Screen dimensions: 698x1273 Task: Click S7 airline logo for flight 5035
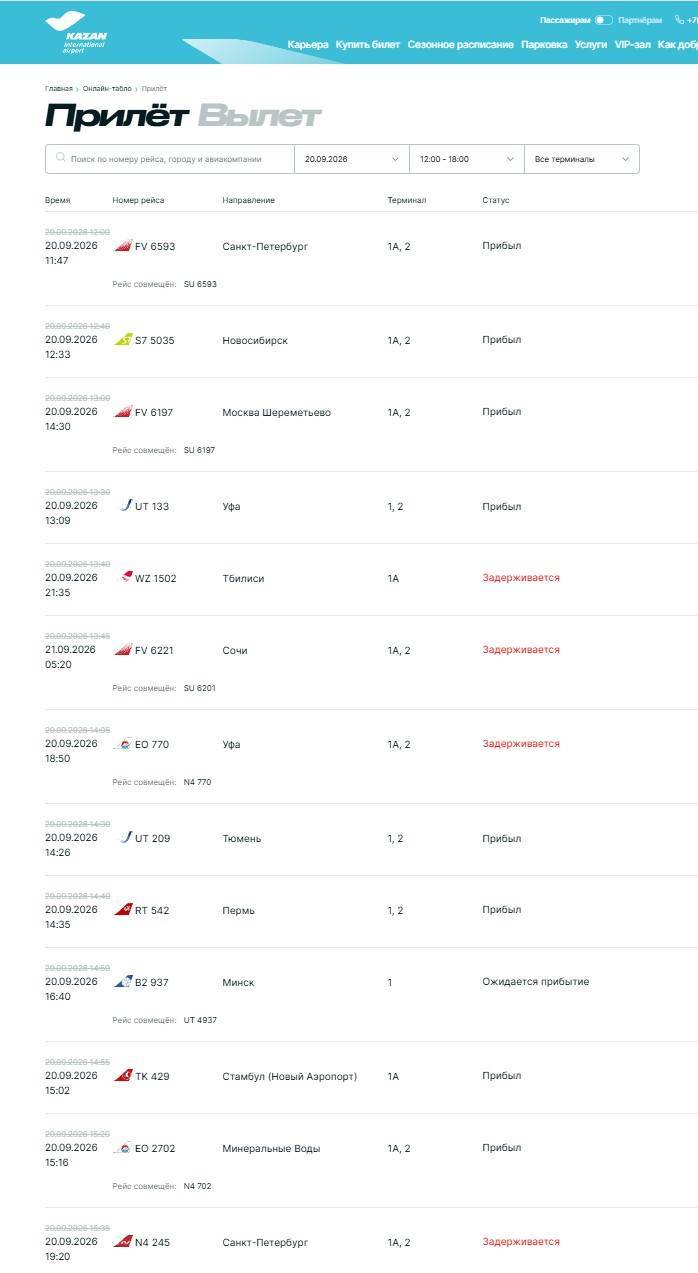[123, 340]
